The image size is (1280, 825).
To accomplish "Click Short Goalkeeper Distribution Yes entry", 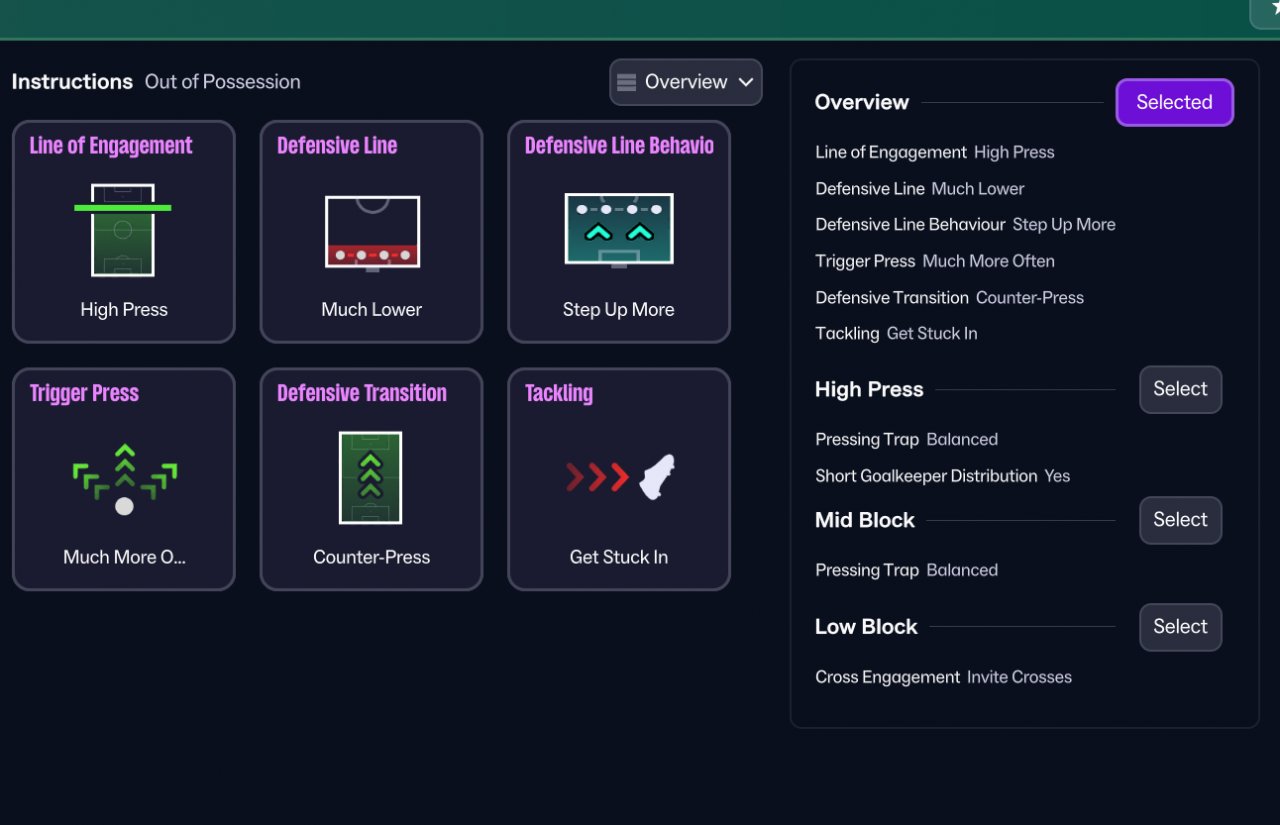I will 942,476.
